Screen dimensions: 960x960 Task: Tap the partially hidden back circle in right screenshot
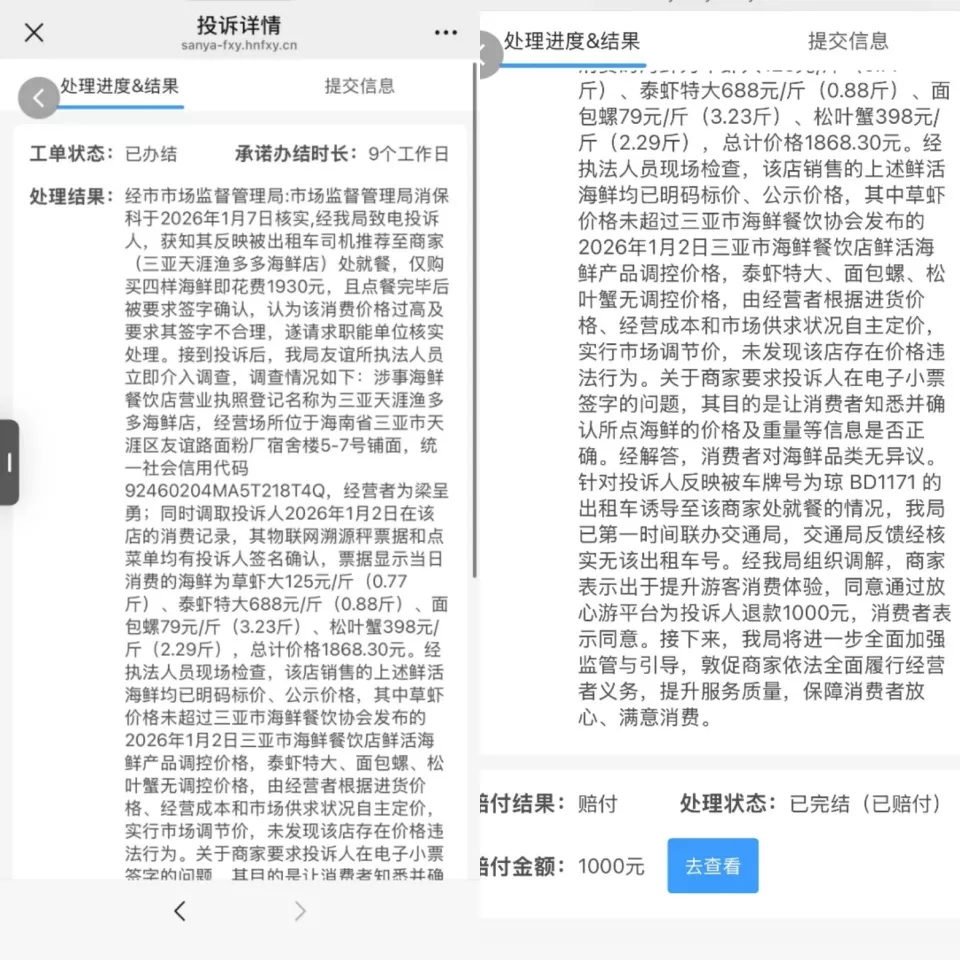pos(489,54)
